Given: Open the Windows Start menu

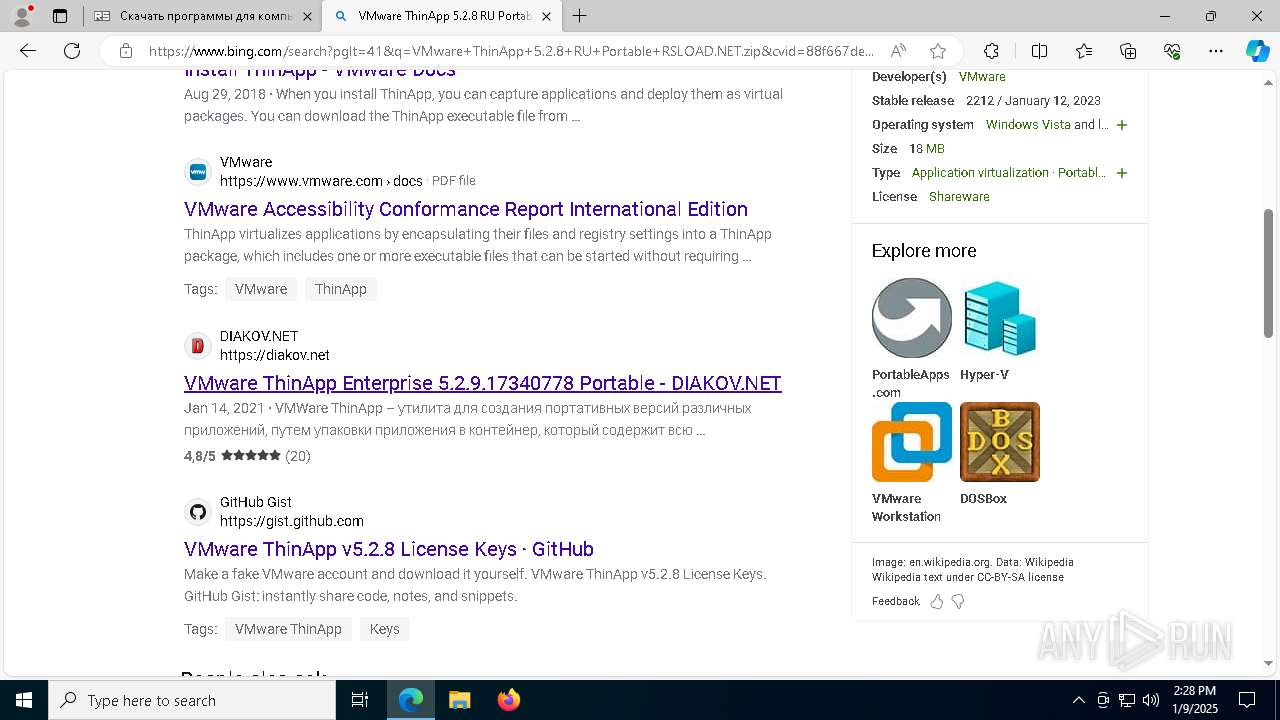Looking at the screenshot, I should [24, 700].
